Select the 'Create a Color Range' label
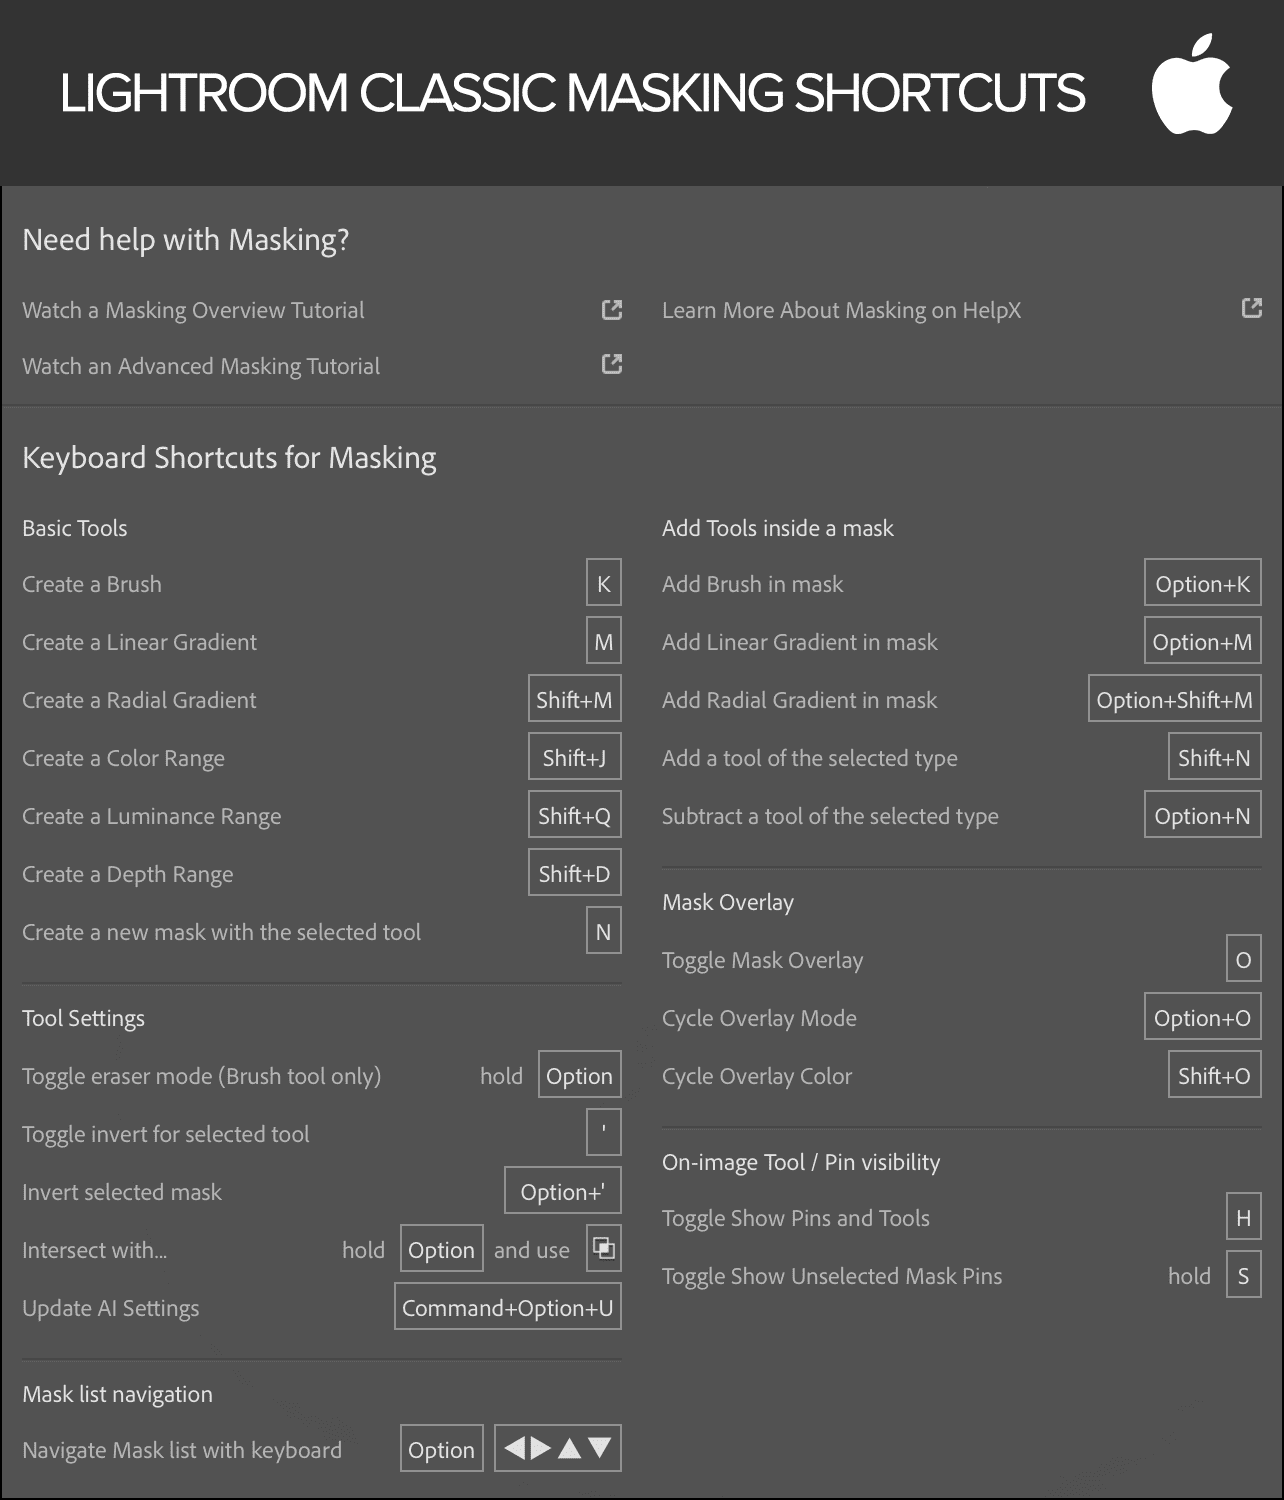This screenshot has width=1284, height=1500. (x=124, y=758)
